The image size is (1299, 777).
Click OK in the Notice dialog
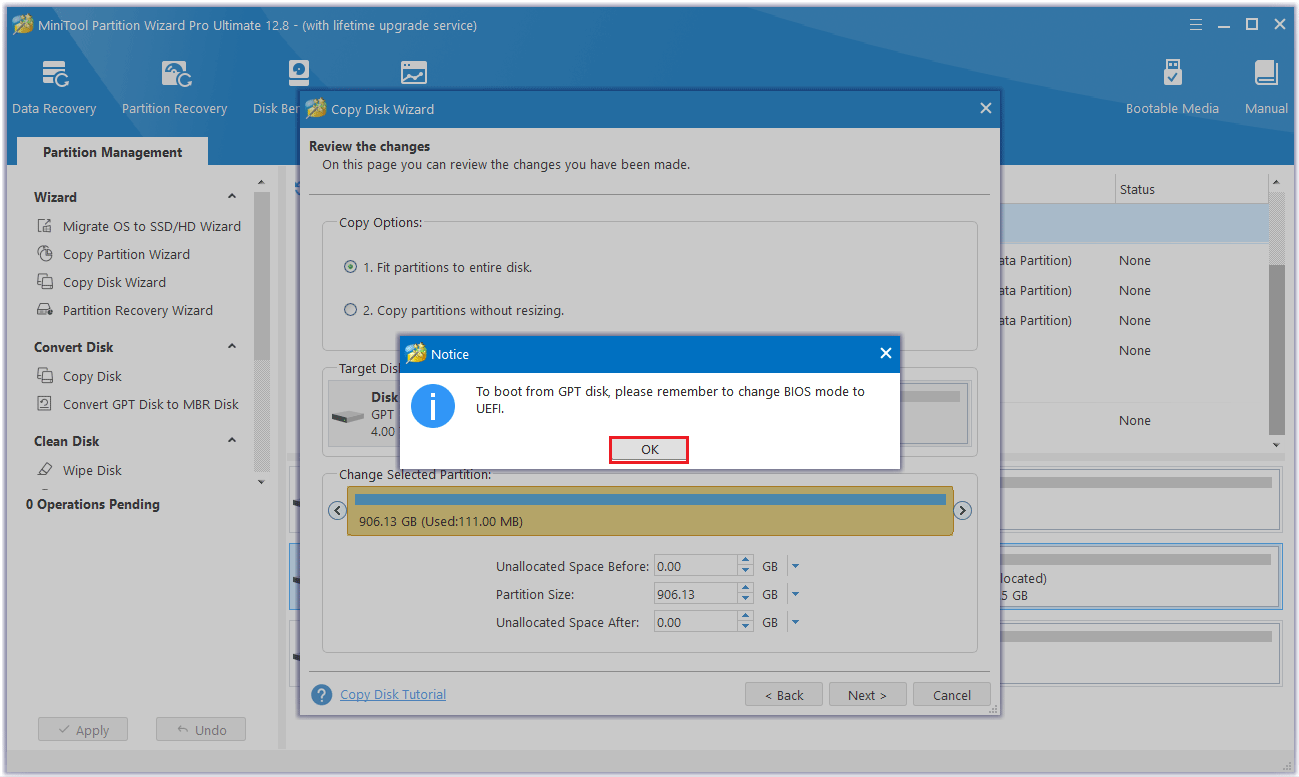pyautogui.click(x=649, y=450)
